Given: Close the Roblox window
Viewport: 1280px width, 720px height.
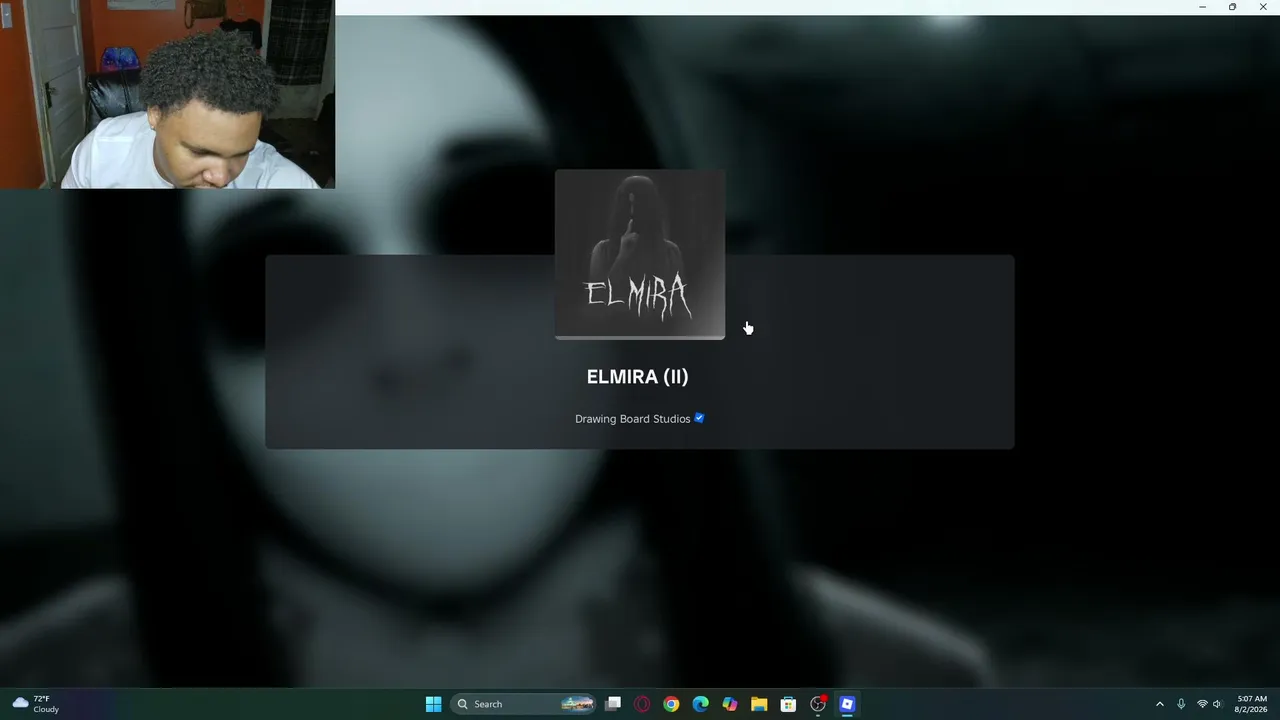Looking at the screenshot, I should click(x=1263, y=7).
